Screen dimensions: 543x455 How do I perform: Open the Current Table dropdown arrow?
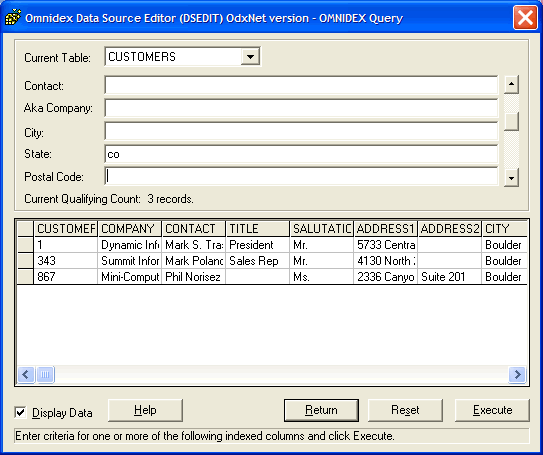(250, 56)
